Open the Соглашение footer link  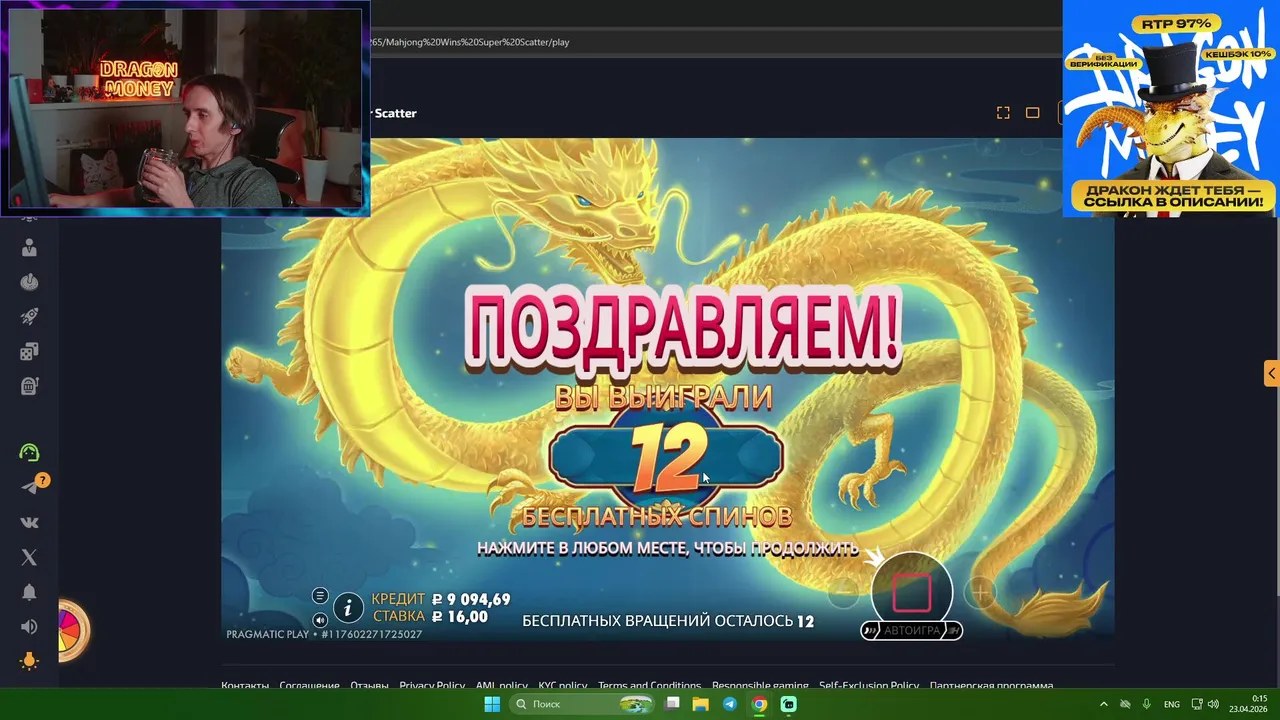309,686
